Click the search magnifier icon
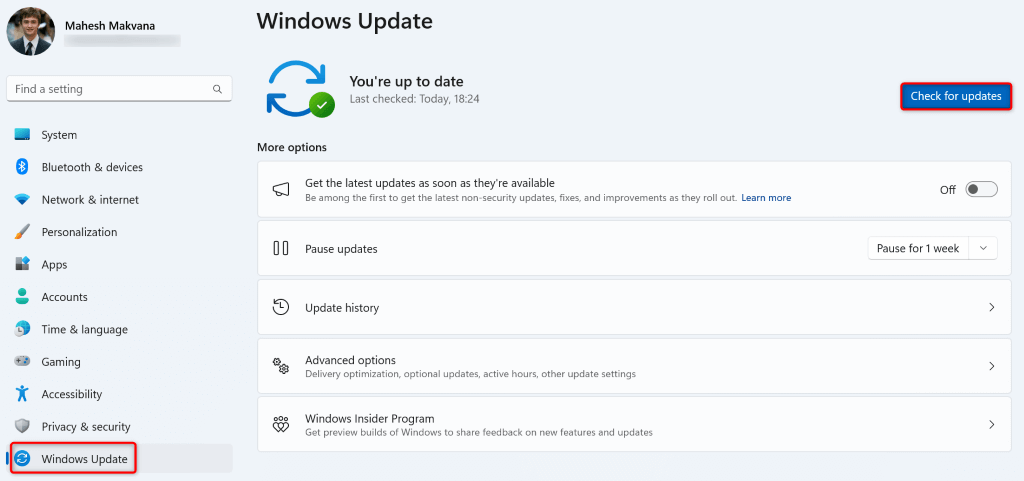Screen dimensions: 1024x481 click(x=217, y=89)
